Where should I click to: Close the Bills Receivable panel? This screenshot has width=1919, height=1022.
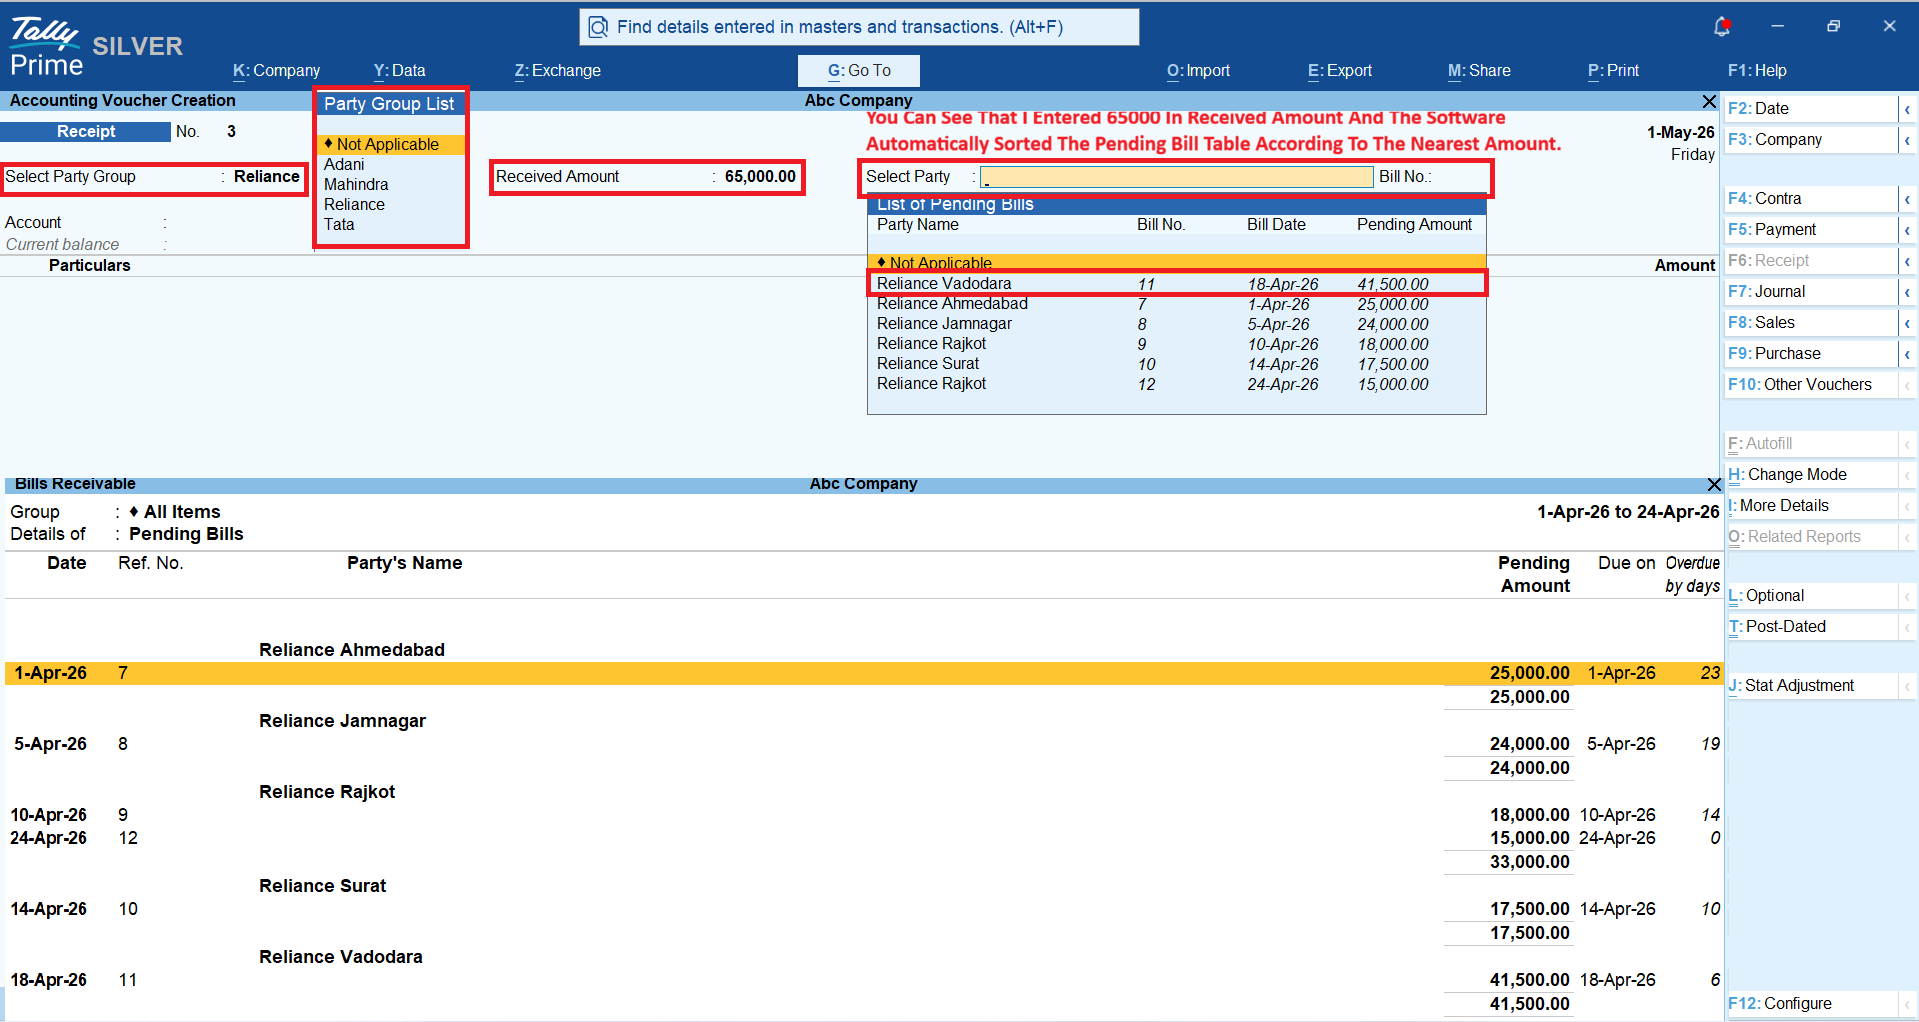[x=1714, y=484]
